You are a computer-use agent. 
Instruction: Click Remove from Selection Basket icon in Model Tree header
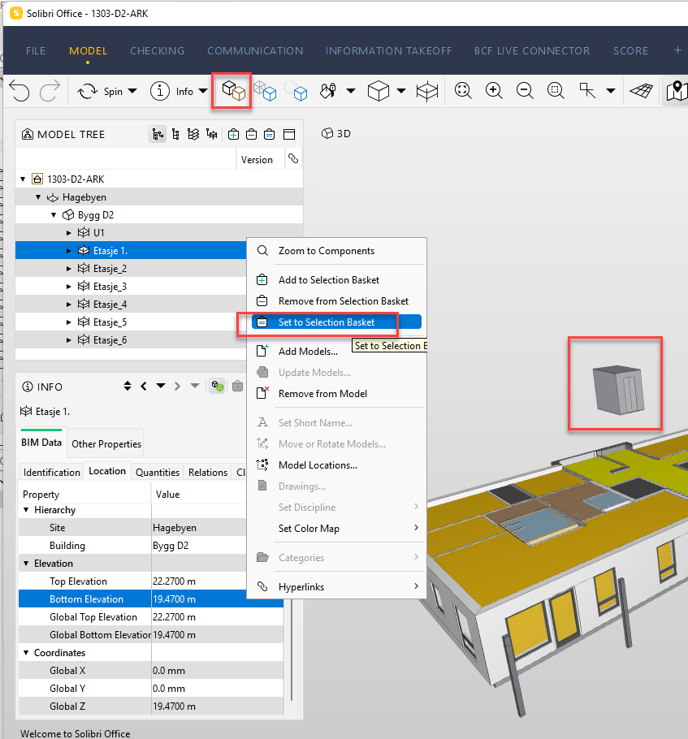[x=252, y=135]
